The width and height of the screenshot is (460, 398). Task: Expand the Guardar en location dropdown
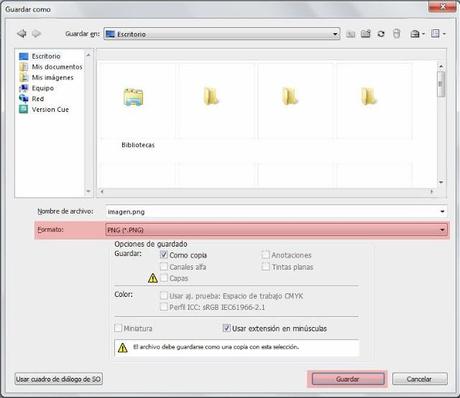tap(335, 34)
